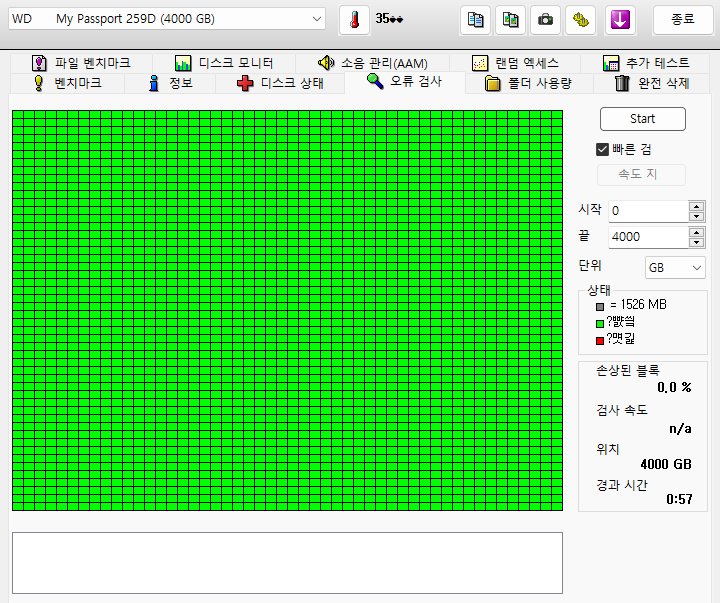
Task: Switch to the 파일 벤치마크 tab
Action: coord(81,63)
